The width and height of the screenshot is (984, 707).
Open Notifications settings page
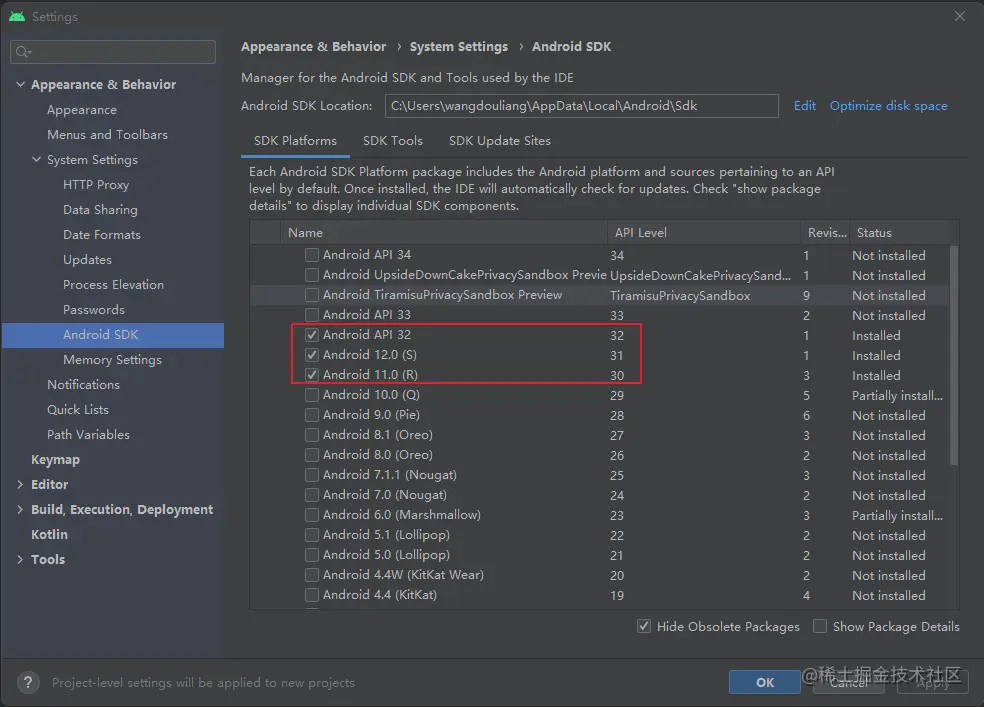tap(83, 385)
